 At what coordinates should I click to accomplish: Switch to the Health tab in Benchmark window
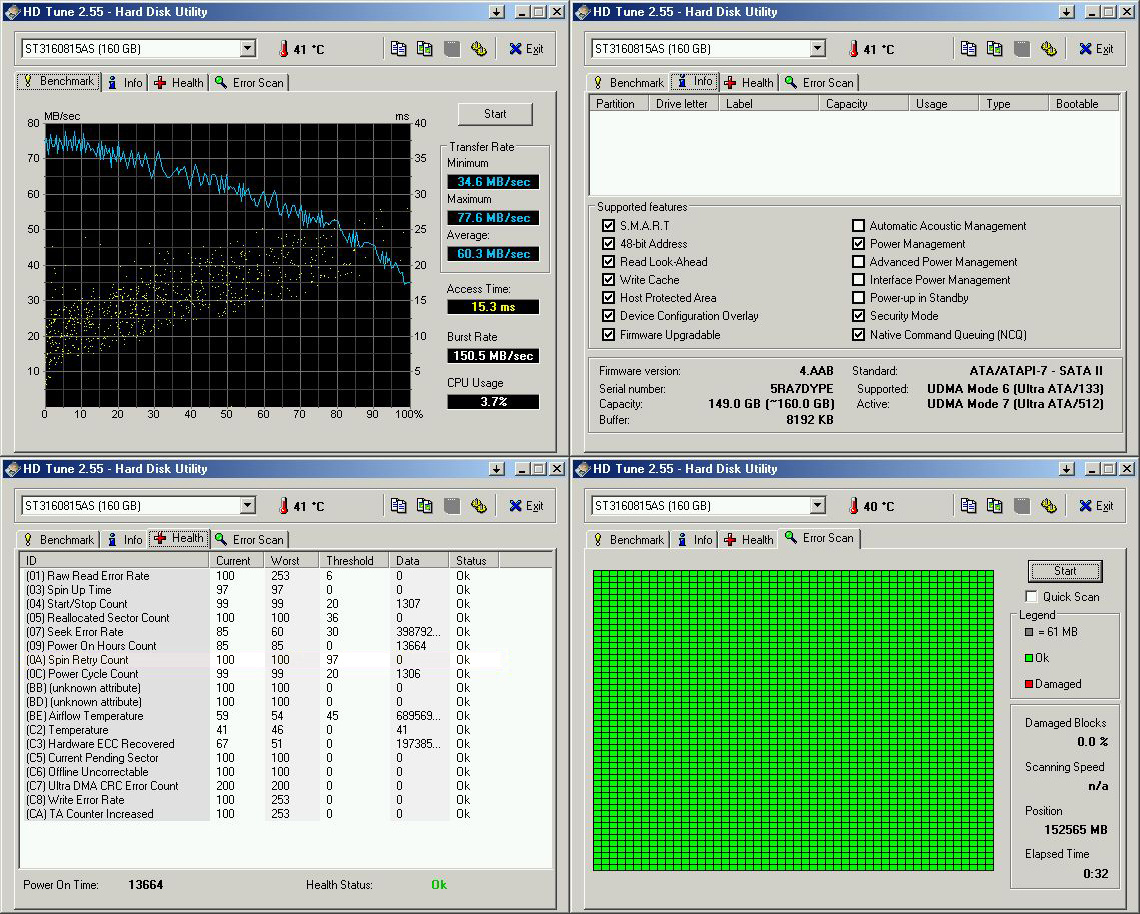pyautogui.click(x=178, y=82)
